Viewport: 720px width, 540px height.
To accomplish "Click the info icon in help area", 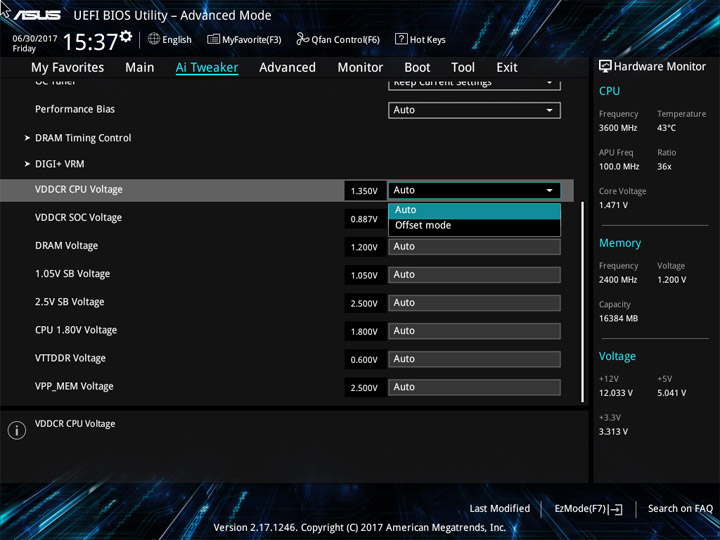I will point(17,431).
